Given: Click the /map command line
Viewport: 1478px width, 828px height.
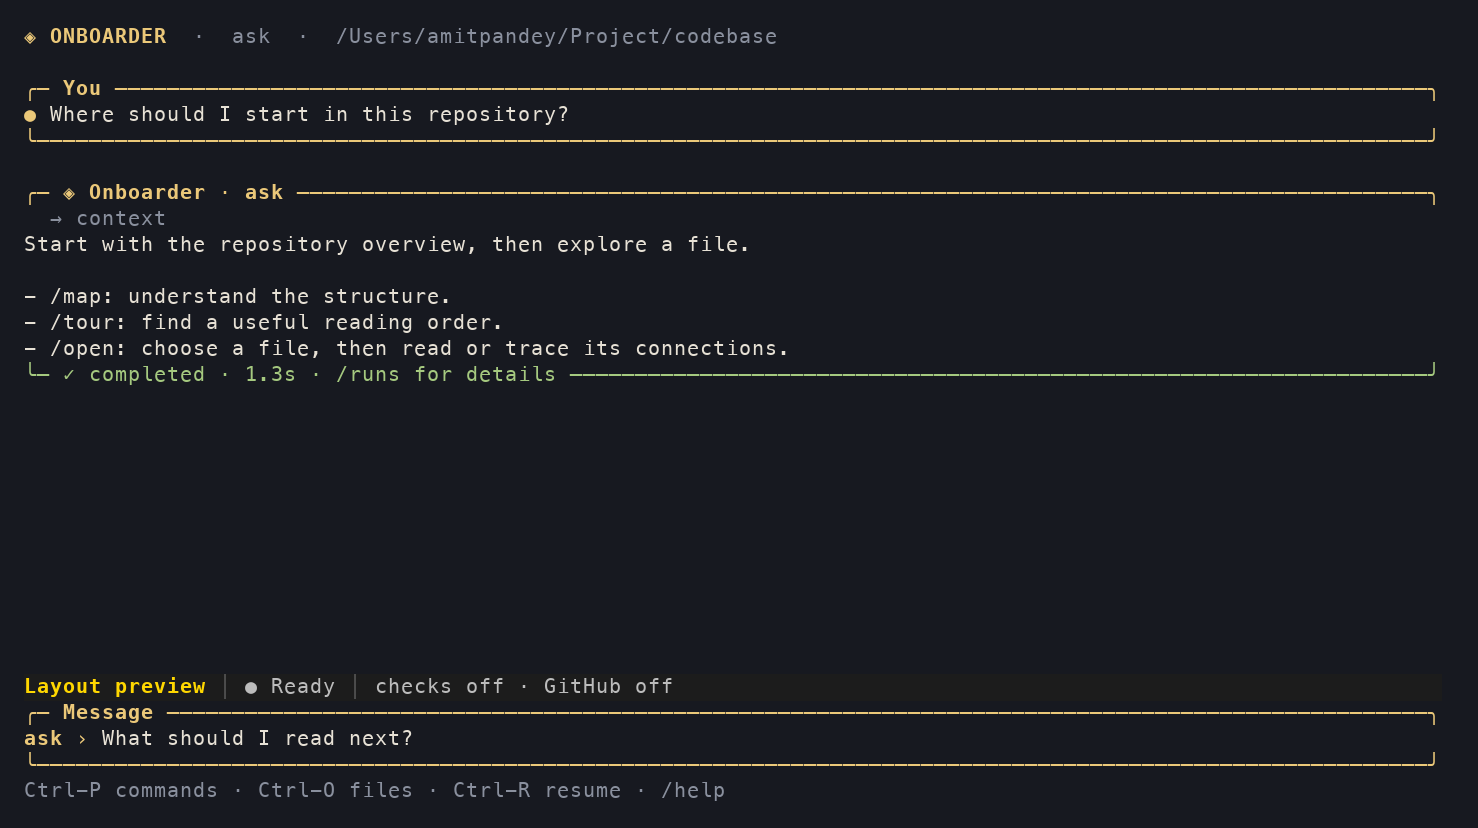Looking at the screenshot, I should [237, 296].
